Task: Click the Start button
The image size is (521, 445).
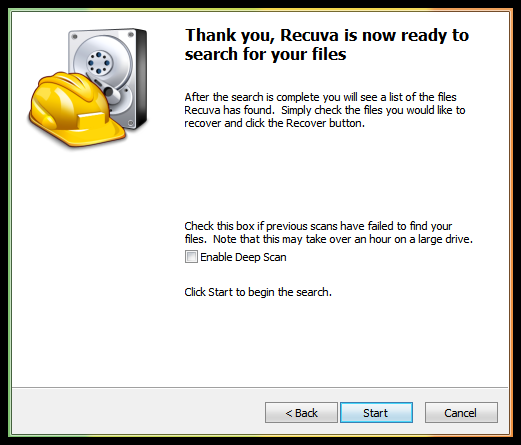Action: pos(376,413)
